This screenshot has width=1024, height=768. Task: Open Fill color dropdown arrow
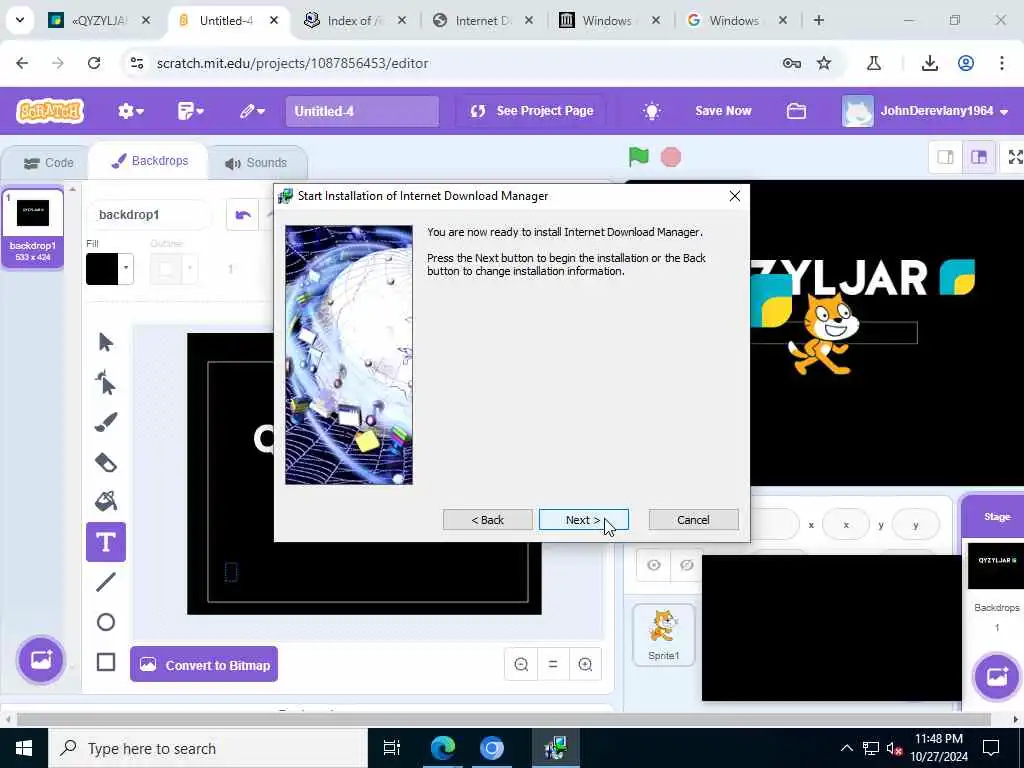coord(125,268)
